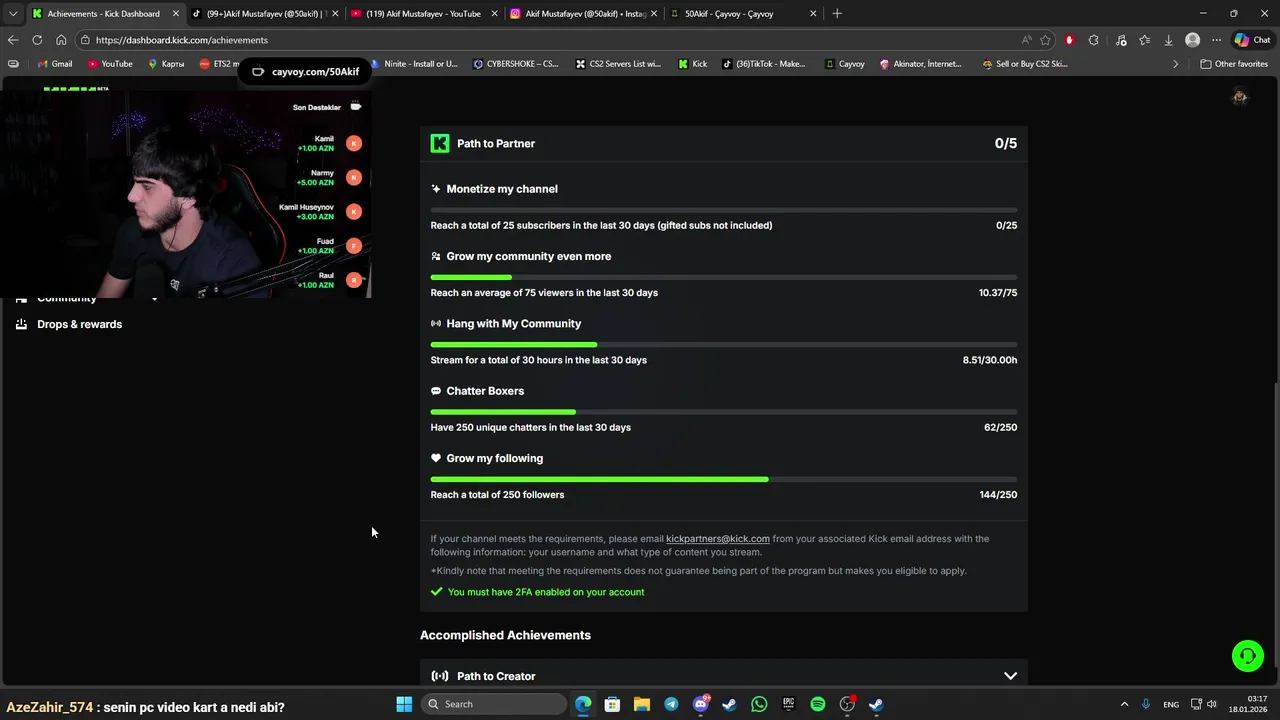1280x720 pixels.
Task: Open the Gmail bookmark
Action: coord(54,64)
